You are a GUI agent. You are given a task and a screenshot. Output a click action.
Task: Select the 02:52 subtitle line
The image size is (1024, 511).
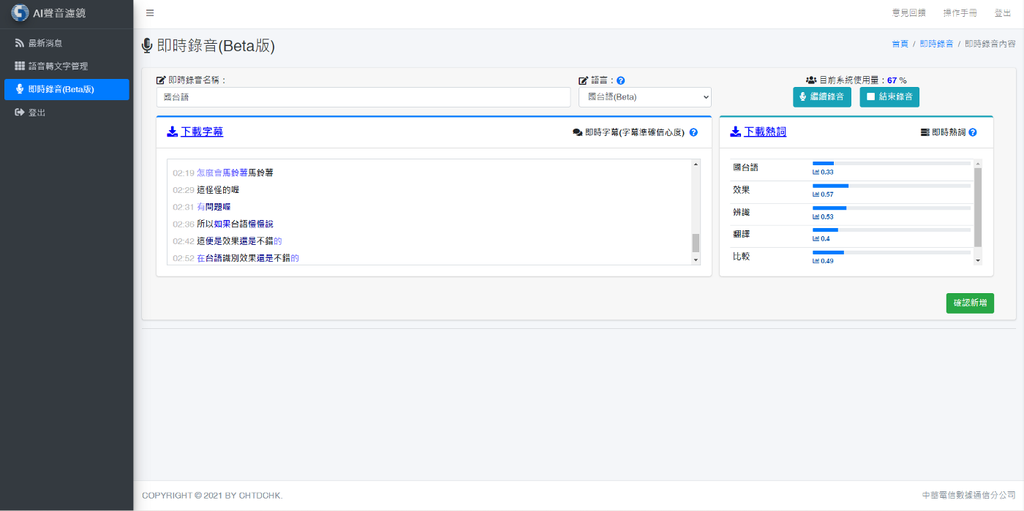236,258
